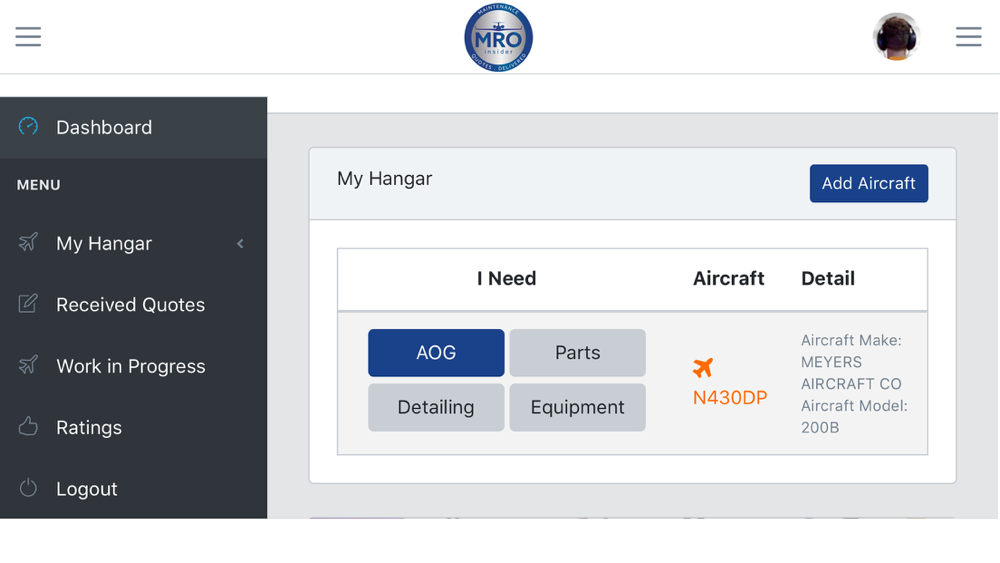
Task: Go to Received Quotes
Action: 133,305
